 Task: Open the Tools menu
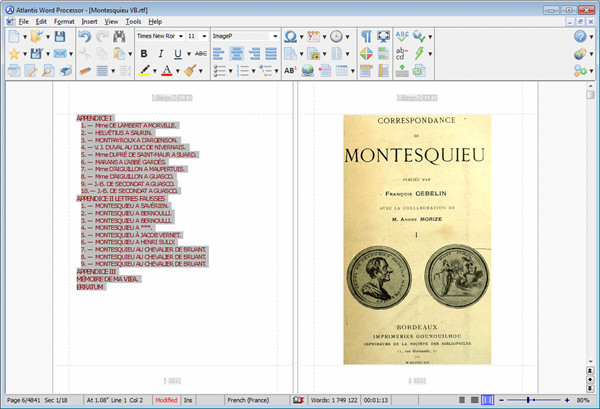133,21
